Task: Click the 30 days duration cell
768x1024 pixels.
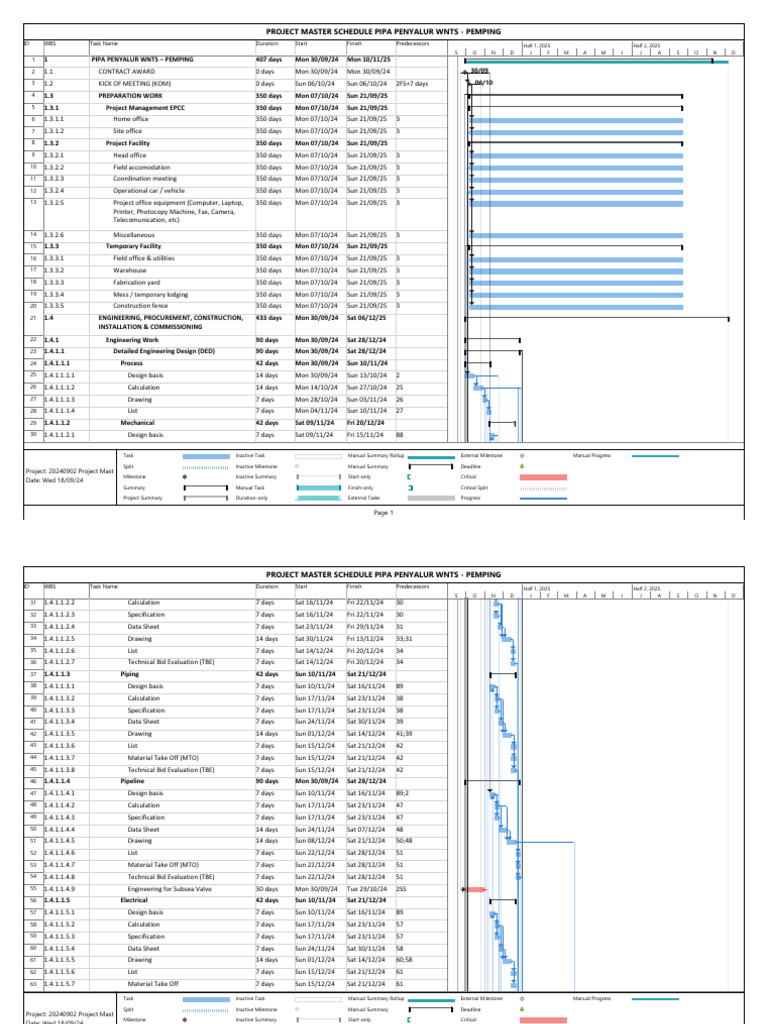Action: coord(267,889)
